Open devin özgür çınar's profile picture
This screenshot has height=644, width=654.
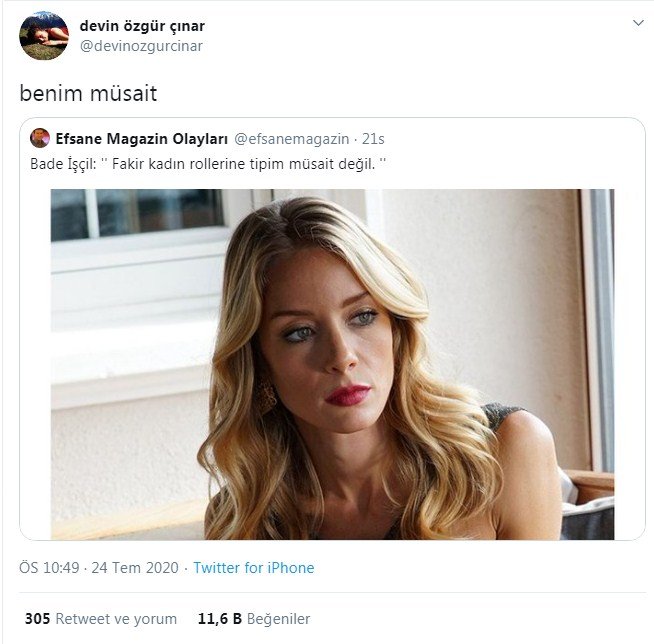pyautogui.click(x=44, y=36)
